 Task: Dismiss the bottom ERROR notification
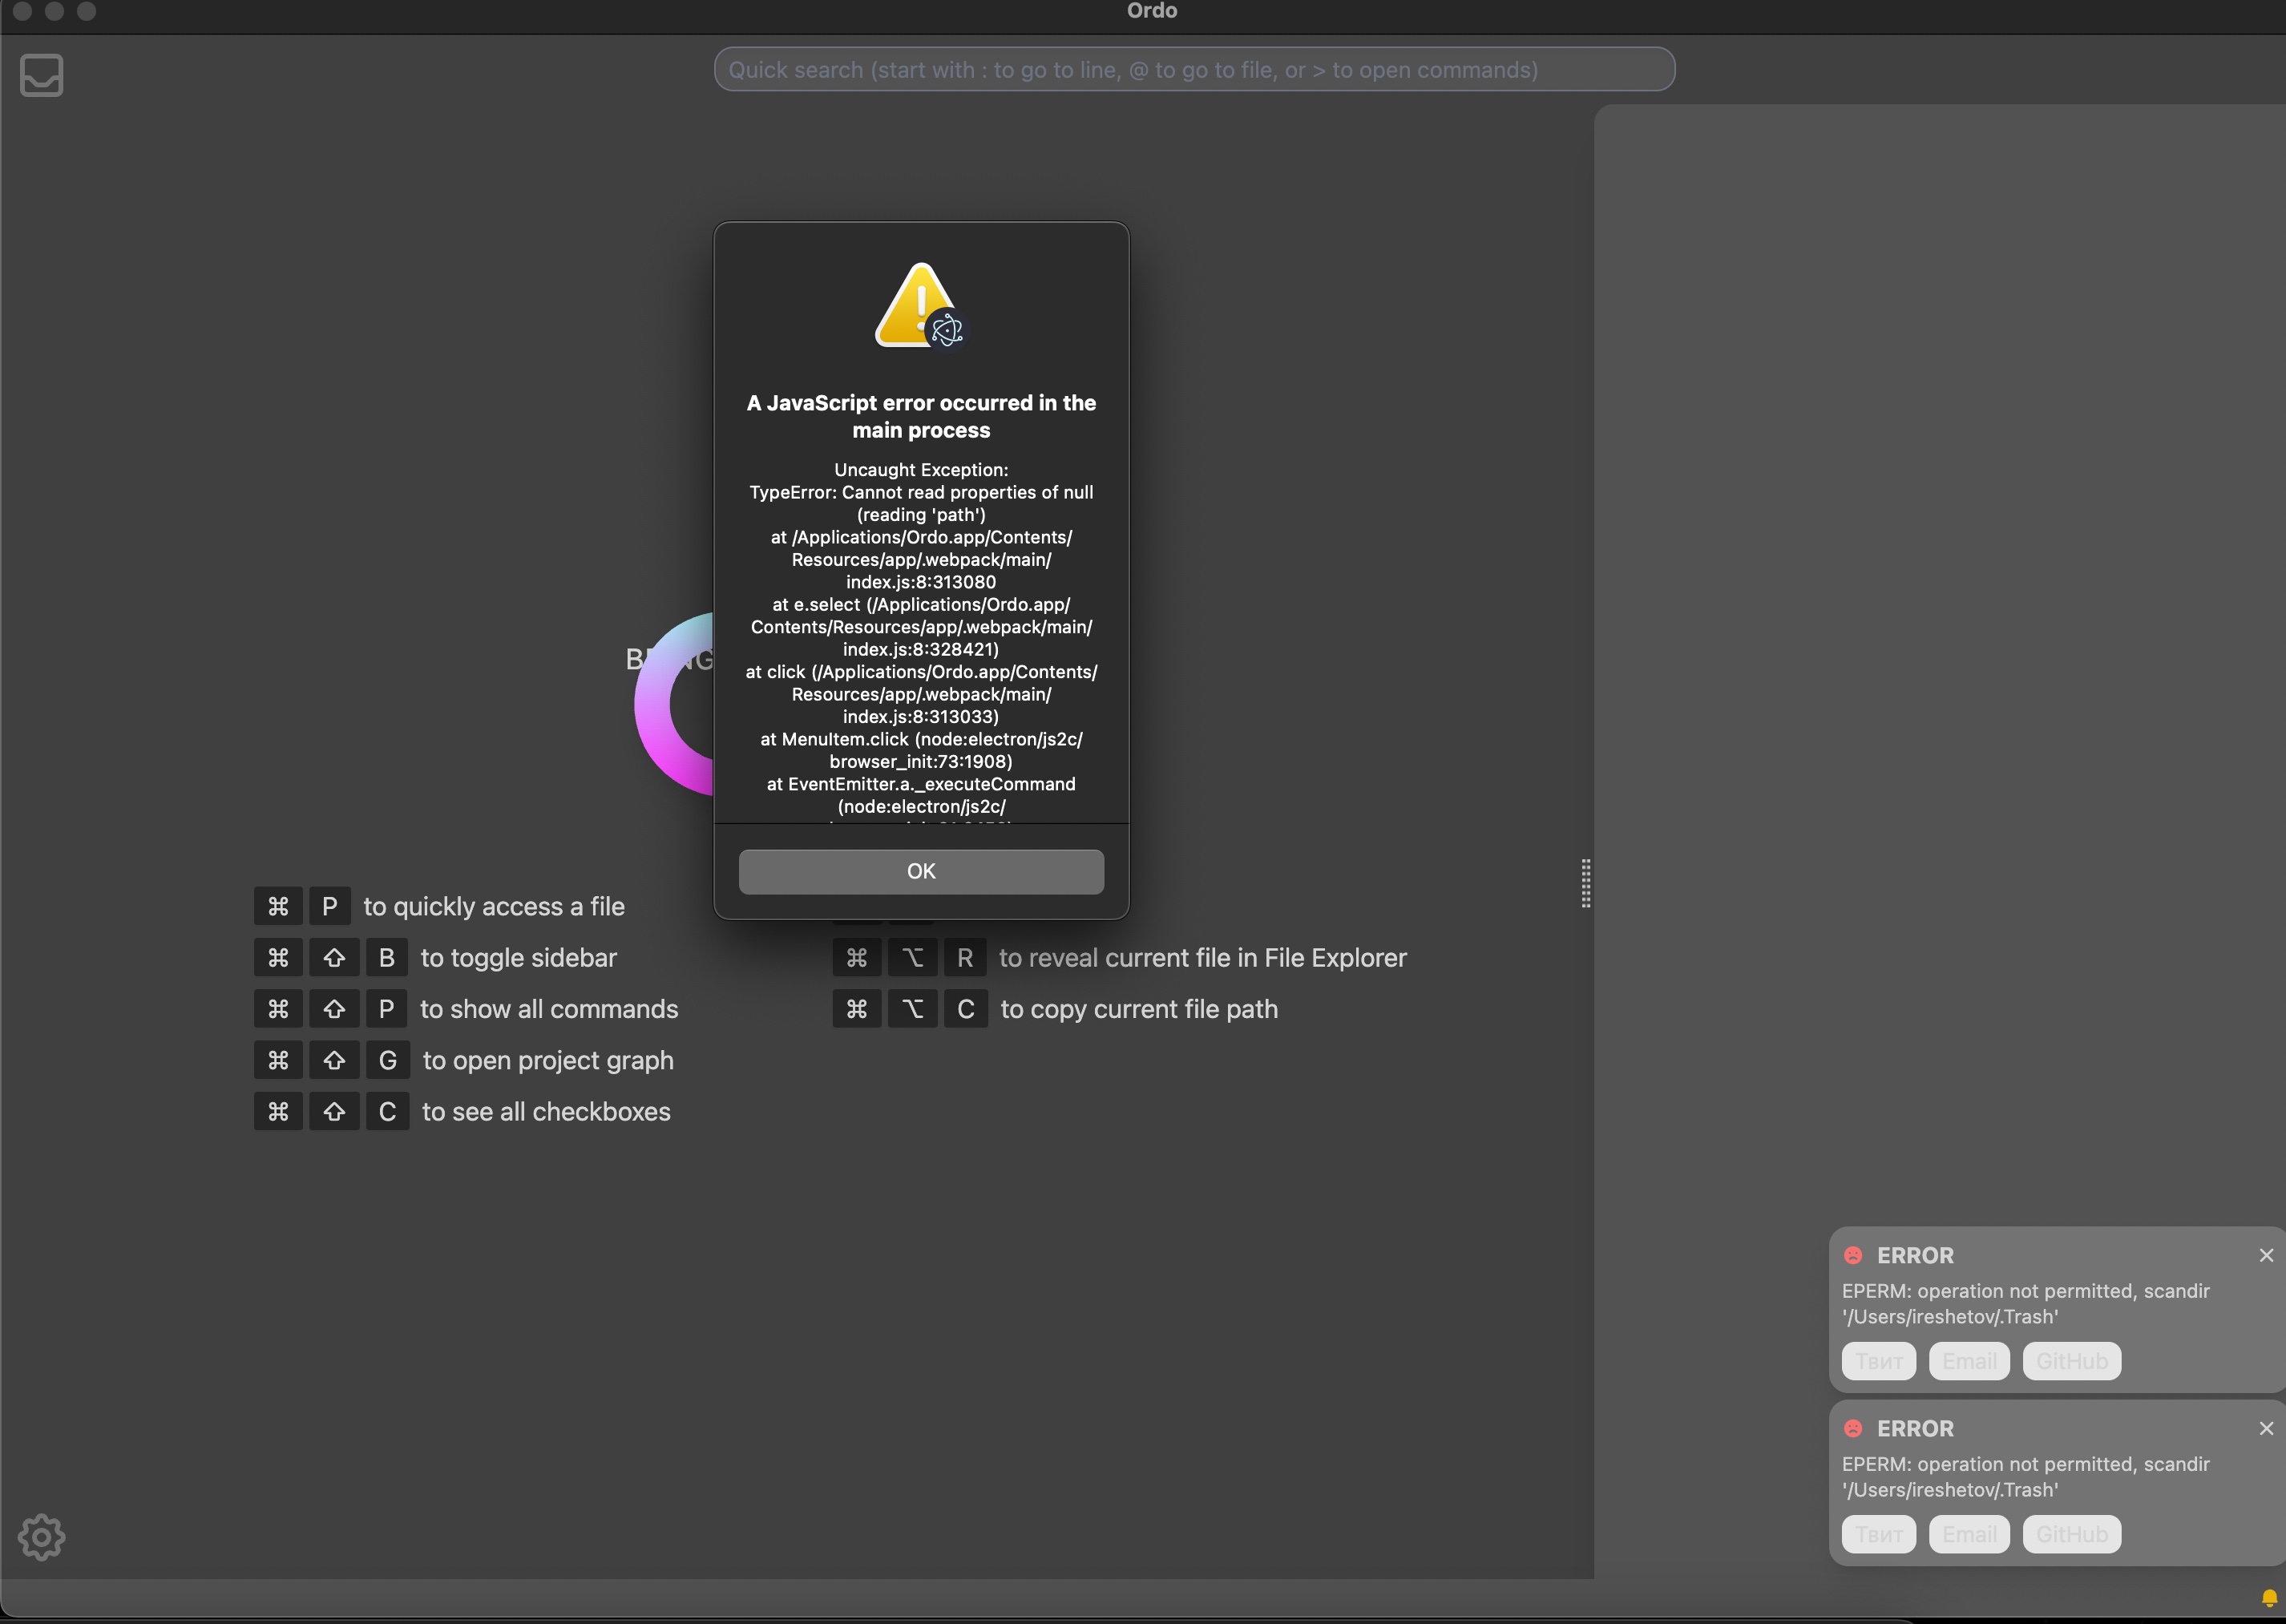click(2266, 1428)
